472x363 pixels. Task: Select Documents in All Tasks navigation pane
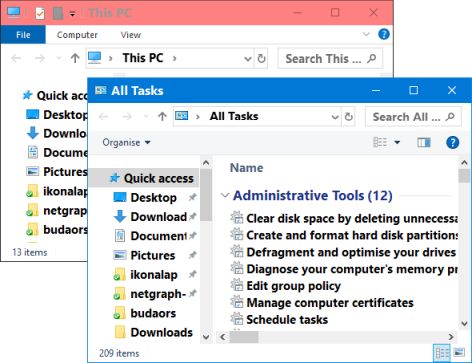tap(150, 236)
